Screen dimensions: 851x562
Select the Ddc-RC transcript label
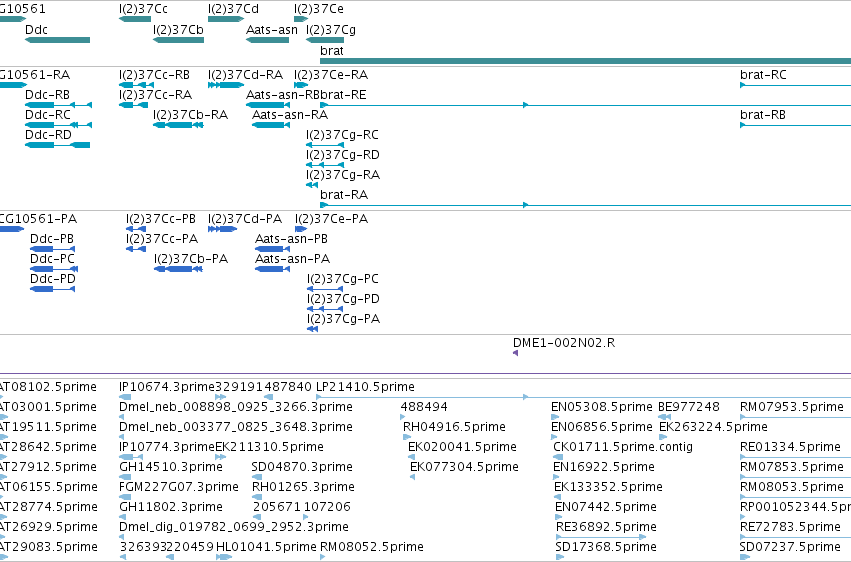coord(48,115)
